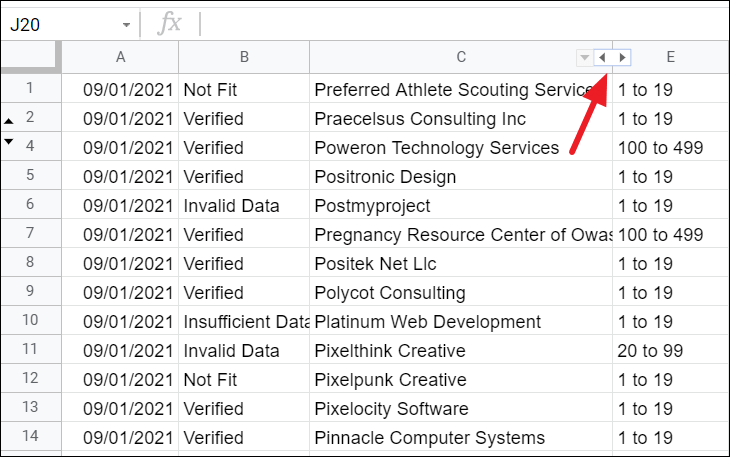Select column E header

(x=671, y=57)
